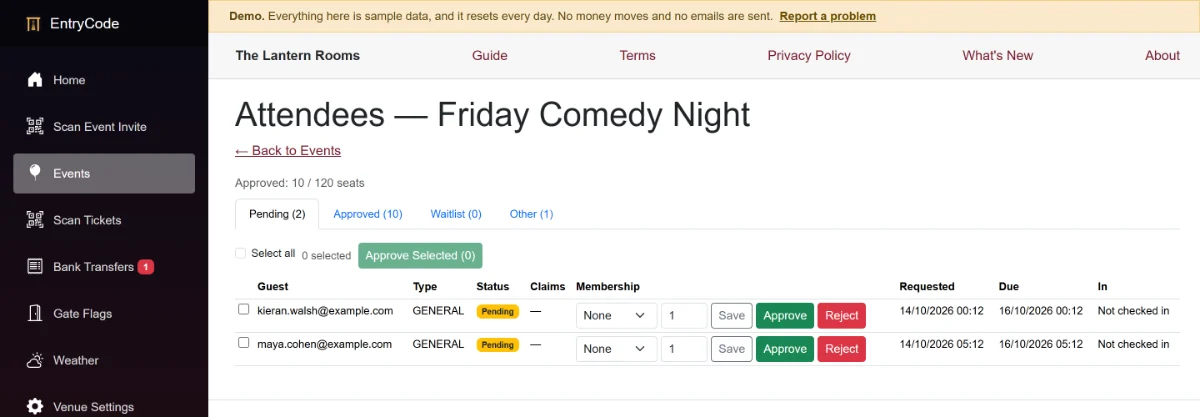Toggle the Select all checkbox

point(240,254)
